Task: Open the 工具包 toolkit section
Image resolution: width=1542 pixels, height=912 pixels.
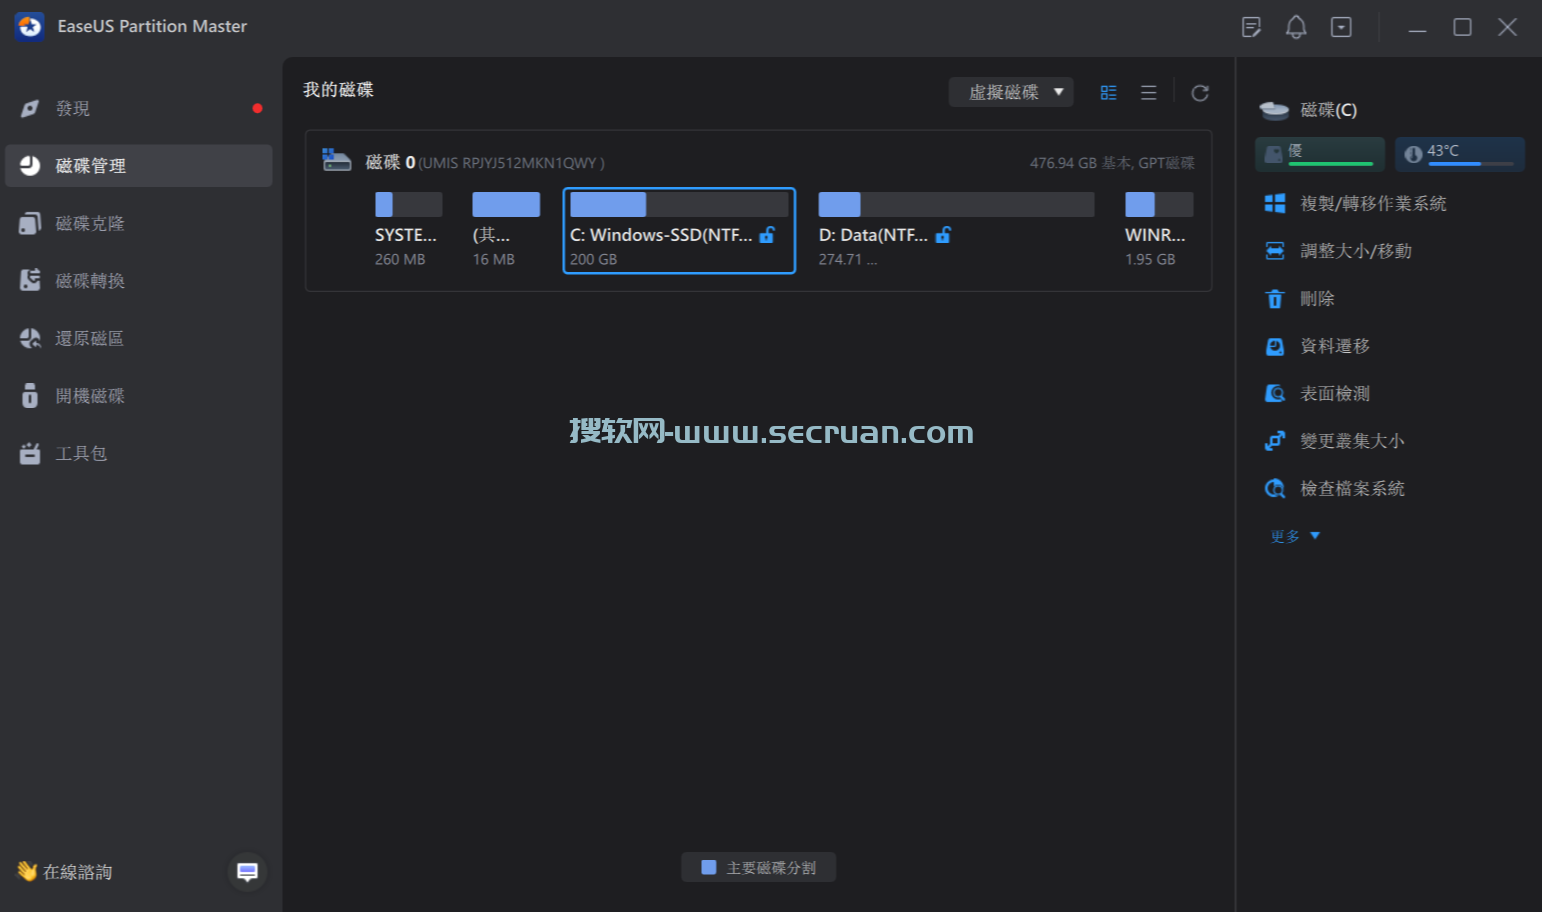Action: 138,453
